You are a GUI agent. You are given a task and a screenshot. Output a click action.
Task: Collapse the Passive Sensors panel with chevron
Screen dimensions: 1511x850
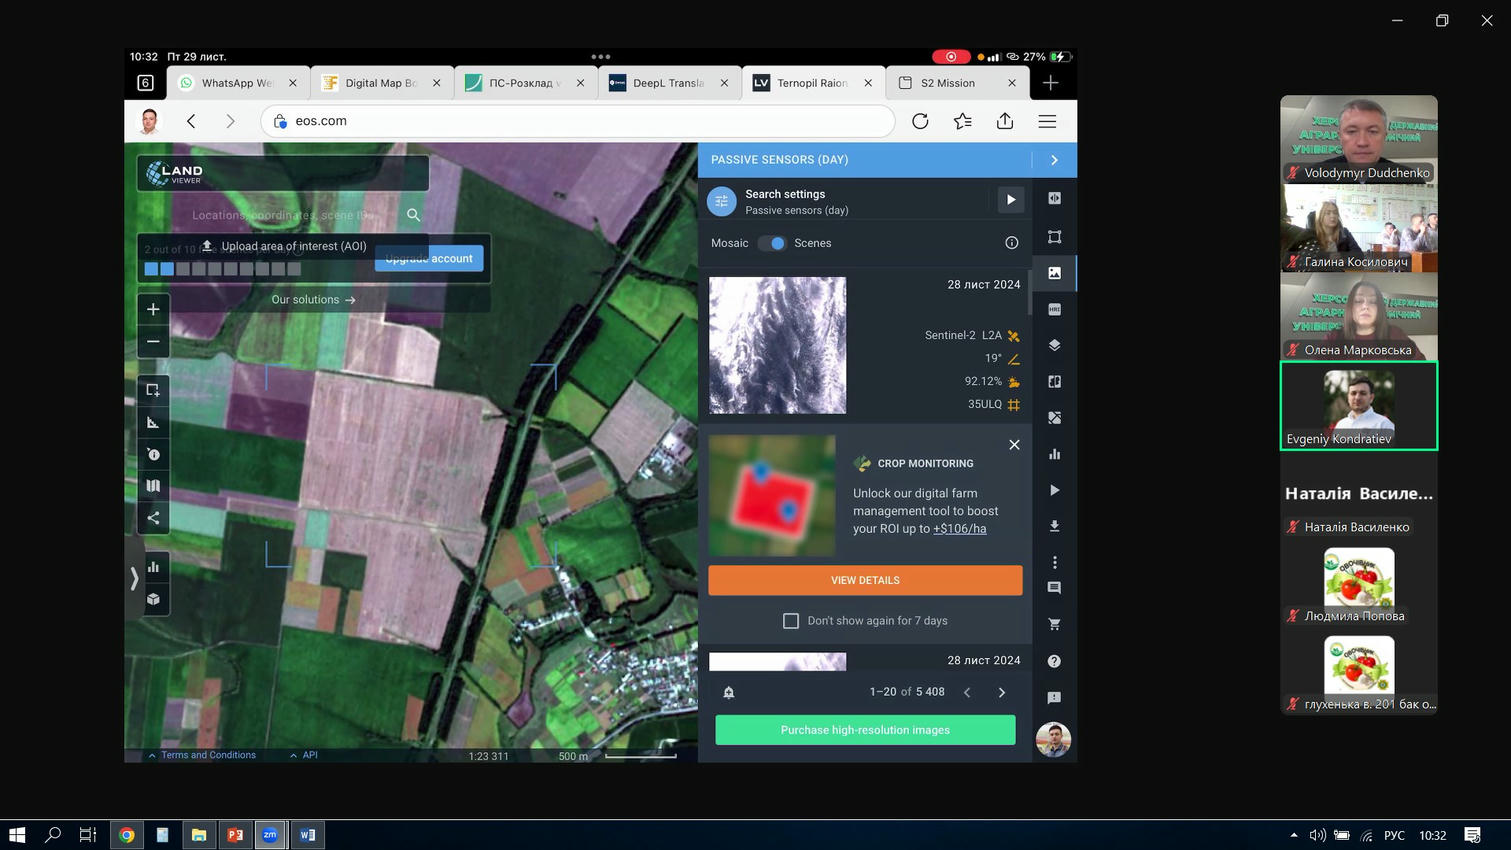[1054, 160]
